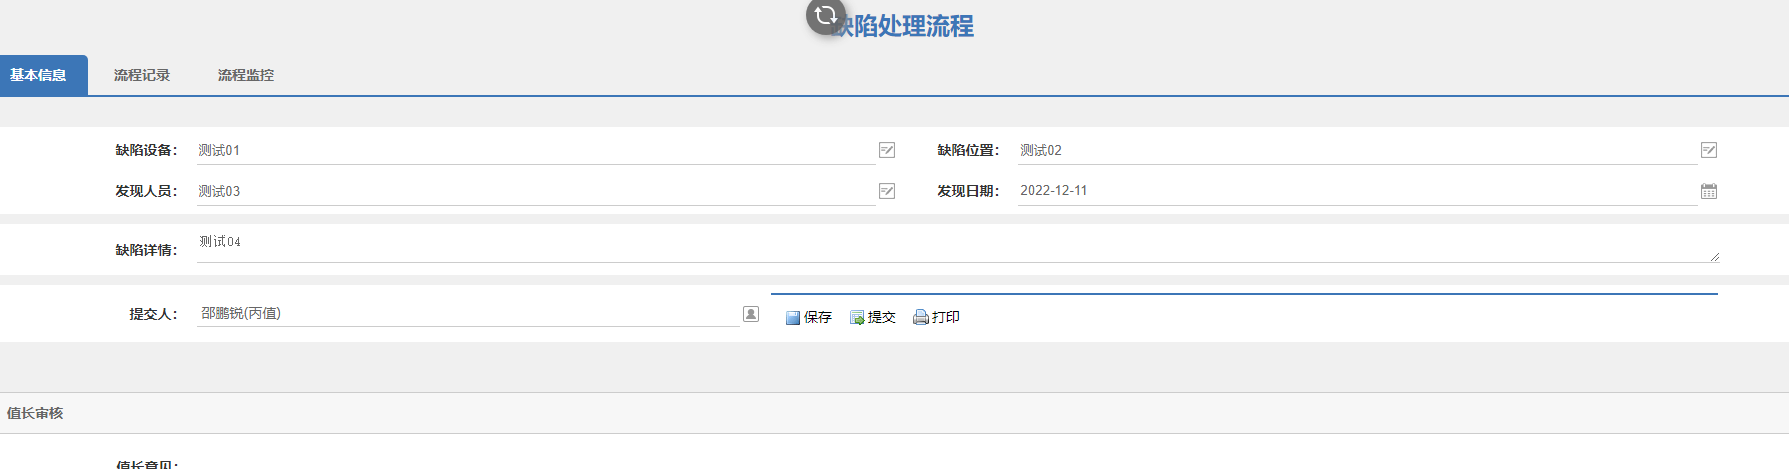This screenshot has width=1789, height=469.
Task: Click resize grip of 缺陷详情 textarea
Action: click(1714, 257)
